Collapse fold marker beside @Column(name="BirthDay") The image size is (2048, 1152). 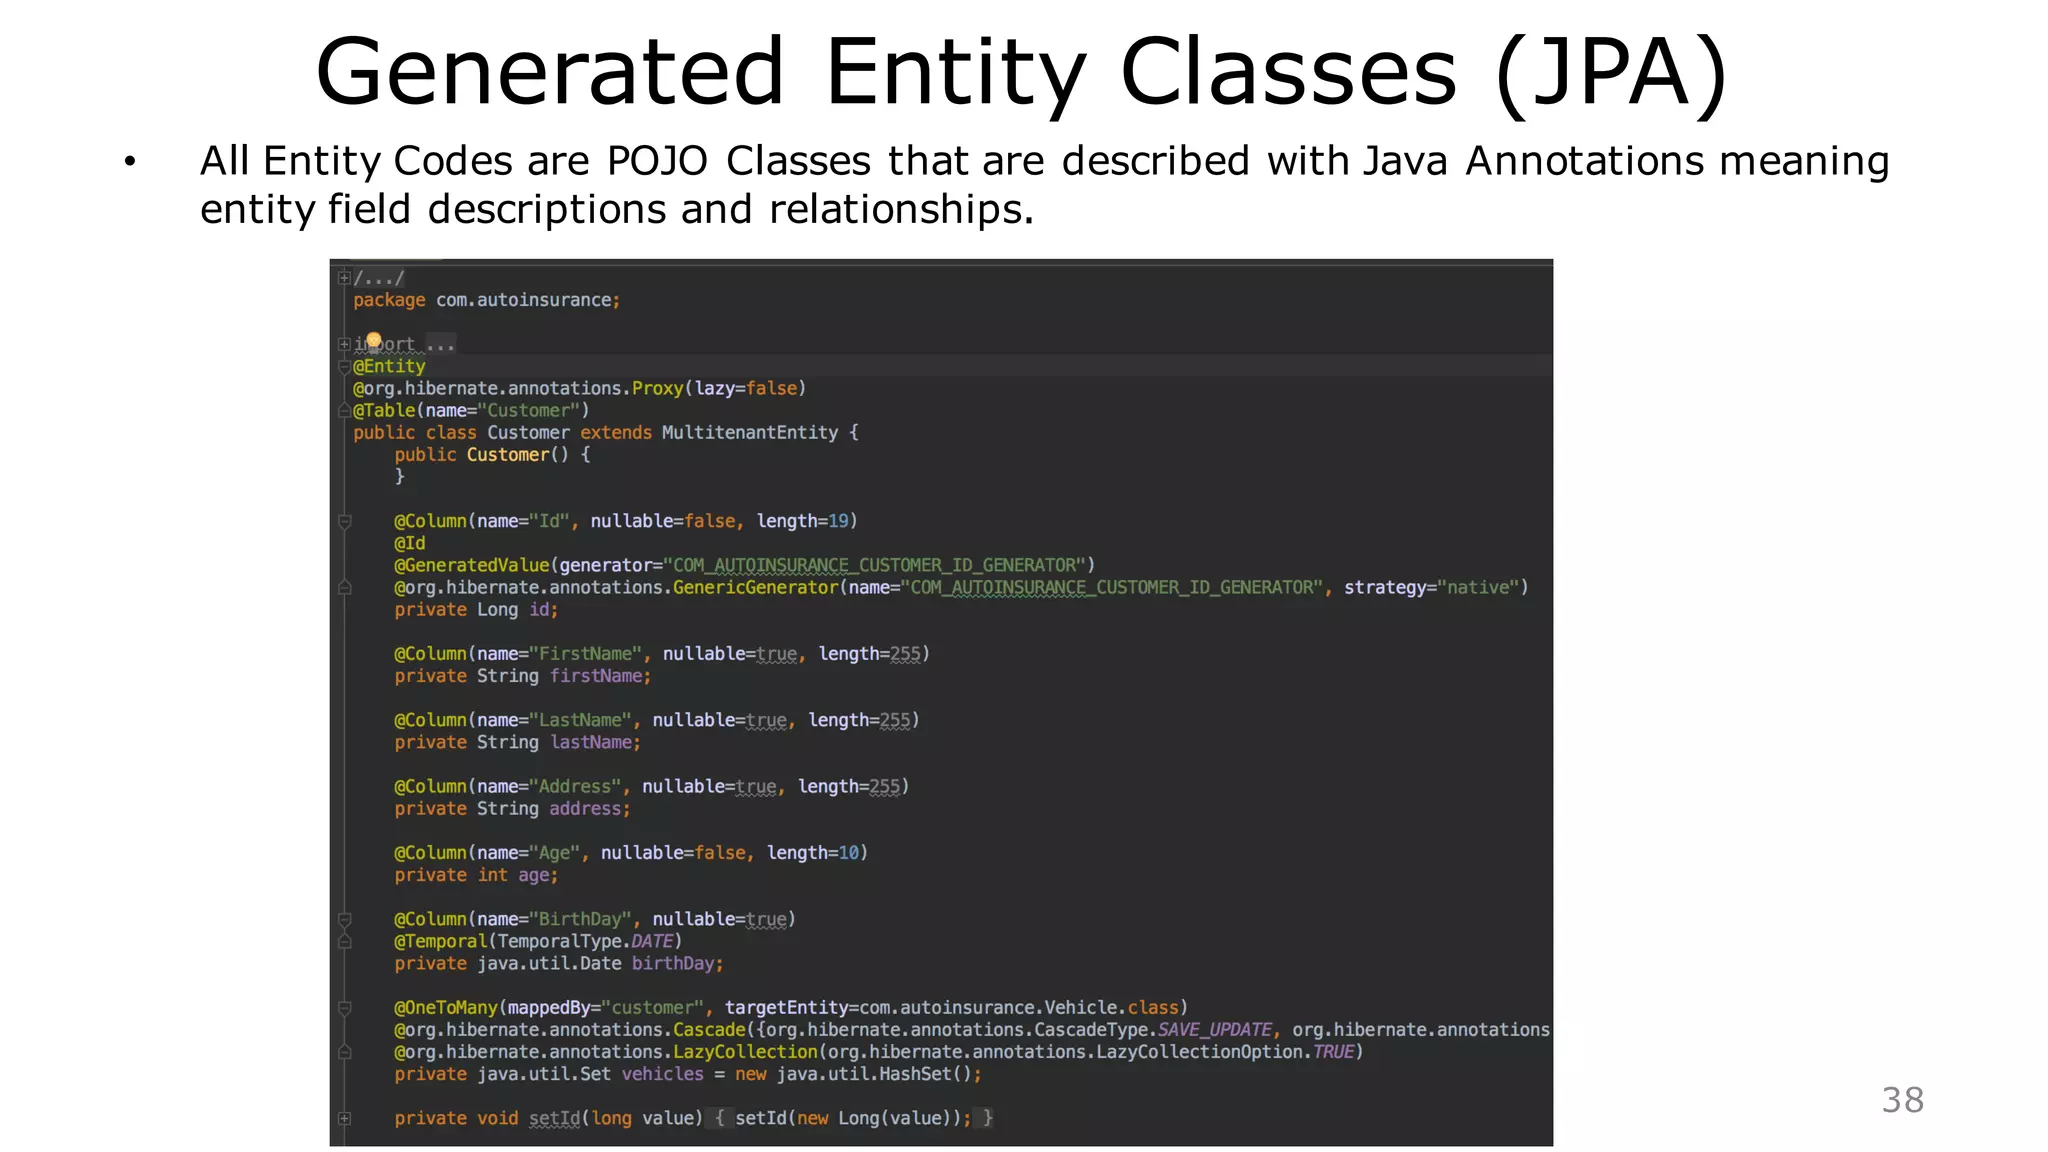coord(344,919)
